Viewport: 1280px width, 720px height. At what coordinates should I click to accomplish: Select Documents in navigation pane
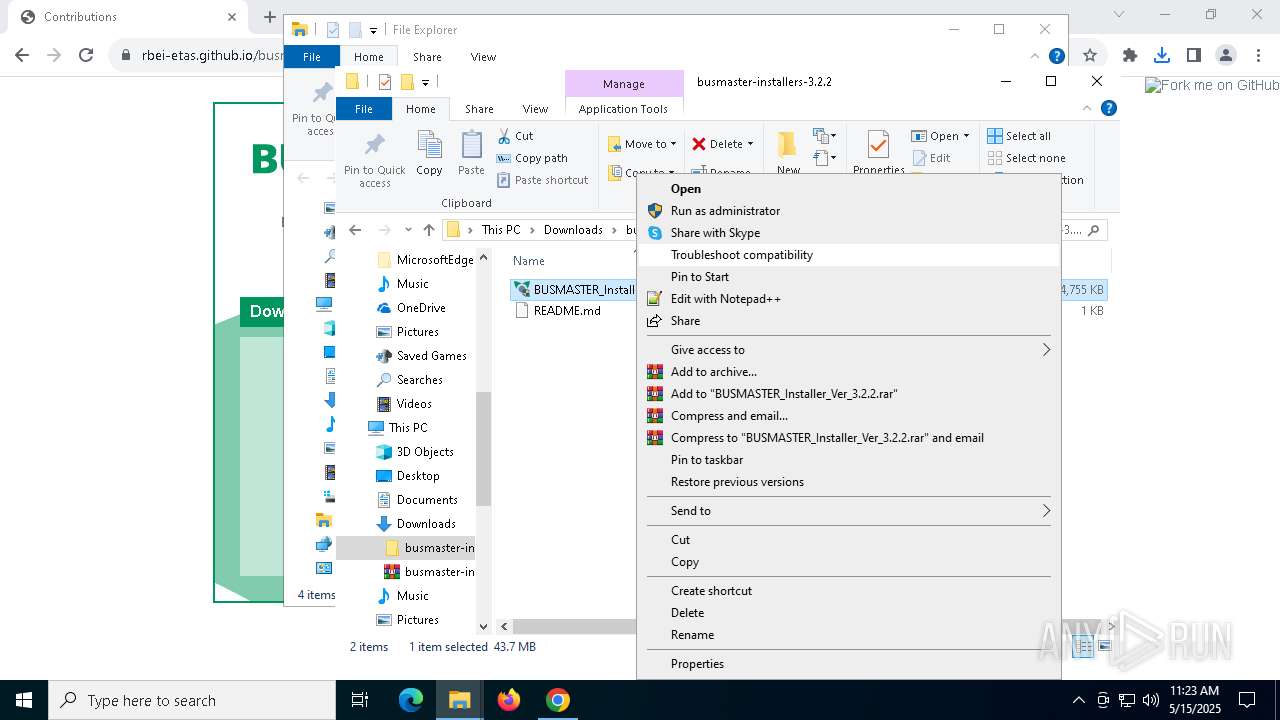[x=427, y=500]
